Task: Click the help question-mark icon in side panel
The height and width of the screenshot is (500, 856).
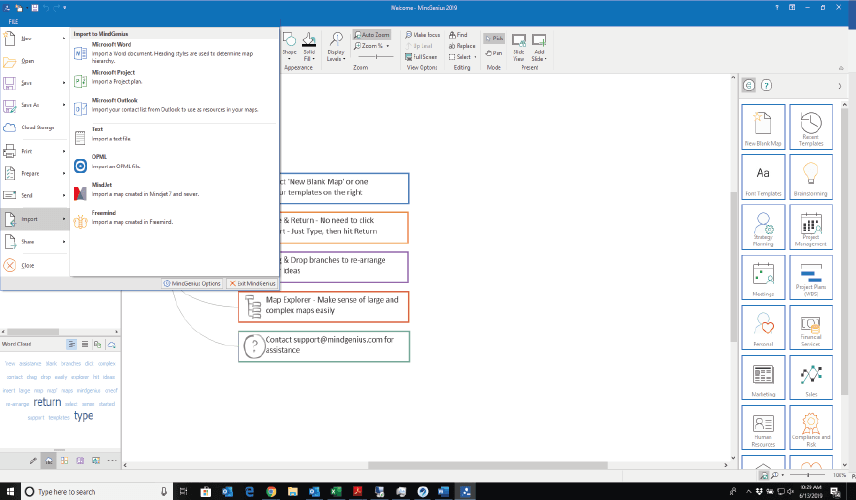Action: tap(766, 85)
